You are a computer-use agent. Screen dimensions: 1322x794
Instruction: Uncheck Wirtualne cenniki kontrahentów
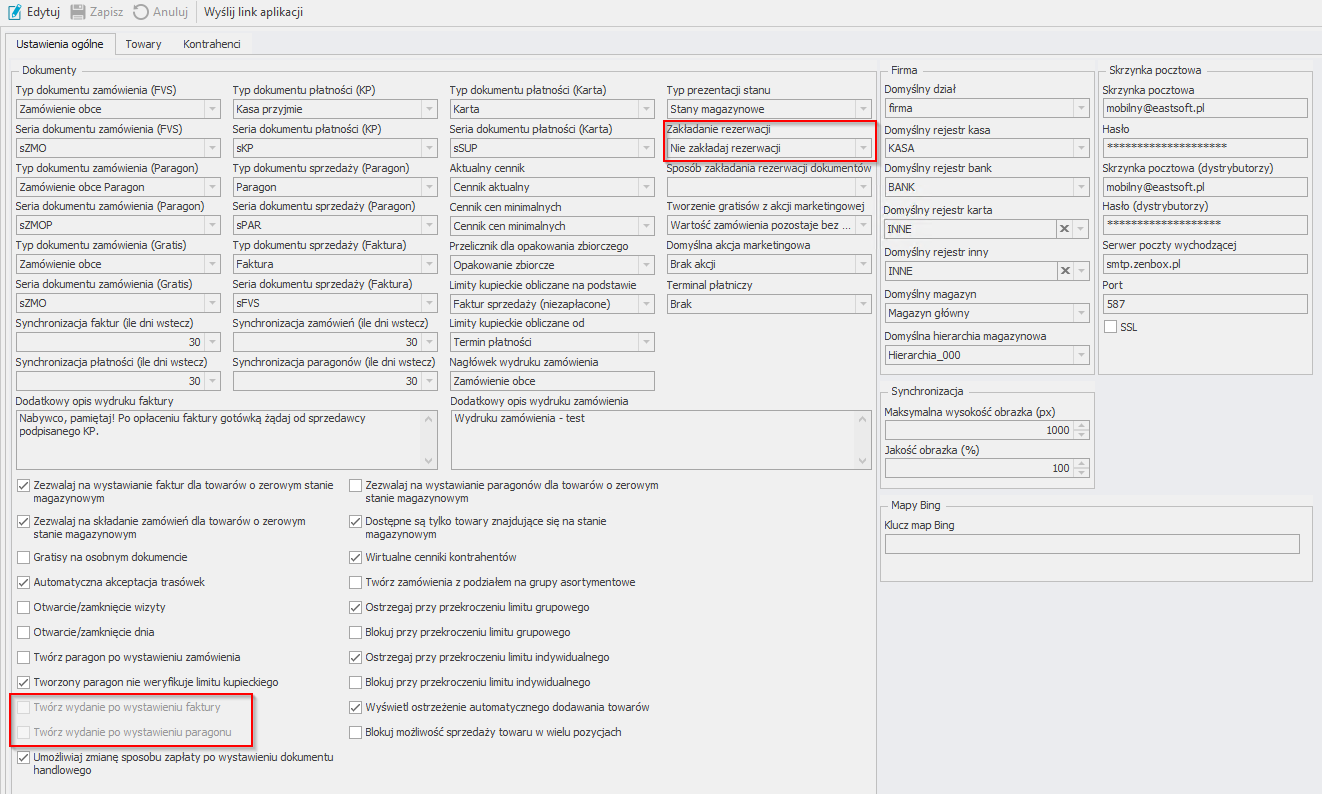[x=356, y=557]
